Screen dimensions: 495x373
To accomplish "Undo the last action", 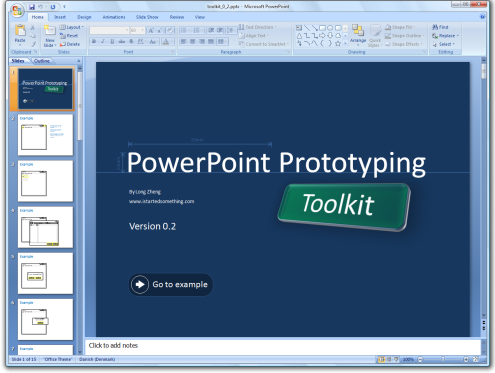I will coord(41,7).
